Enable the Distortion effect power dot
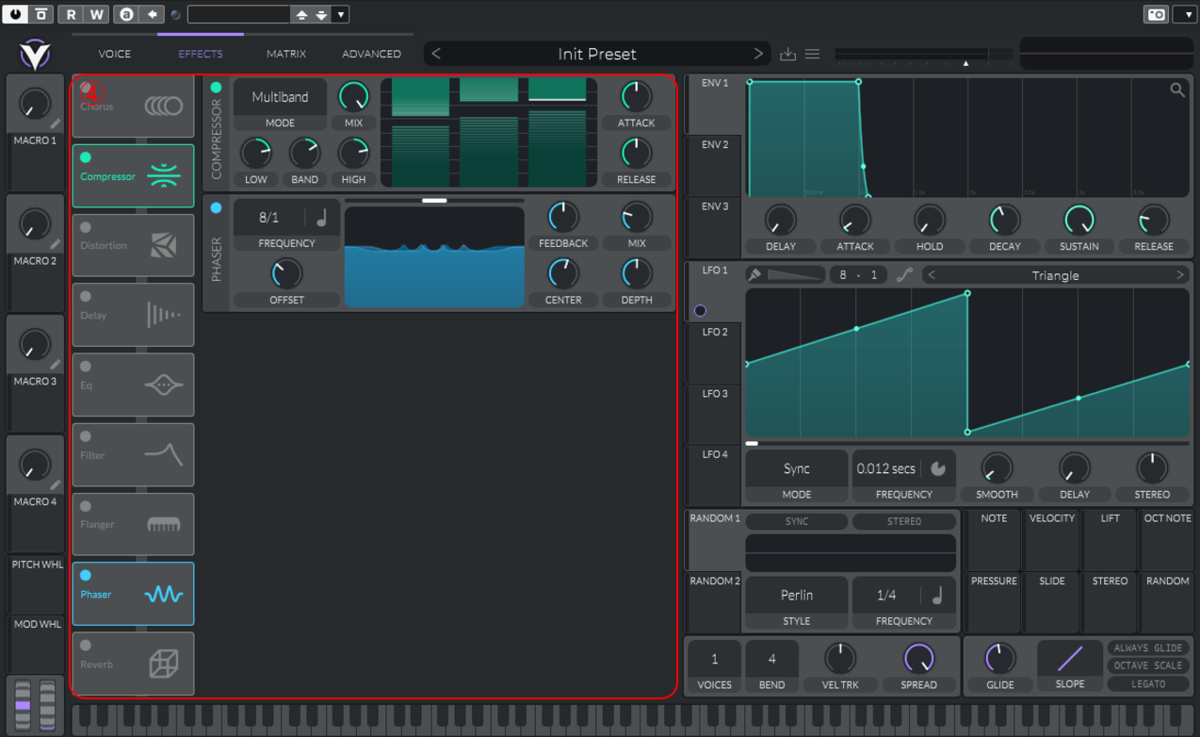The height and width of the screenshot is (737, 1200). (85, 227)
